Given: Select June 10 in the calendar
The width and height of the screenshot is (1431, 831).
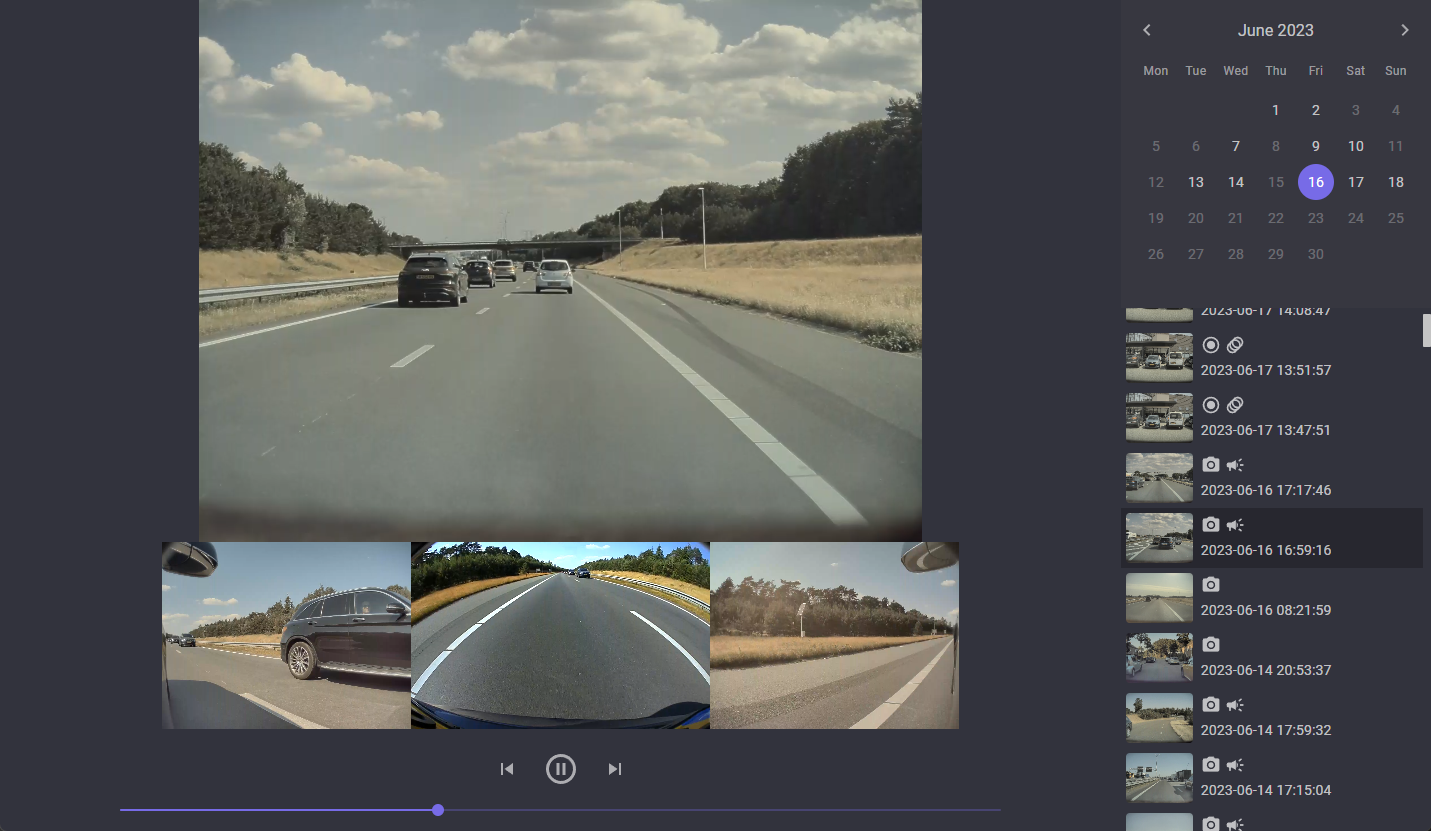Looking at the screenshot, I should 1356,146.
